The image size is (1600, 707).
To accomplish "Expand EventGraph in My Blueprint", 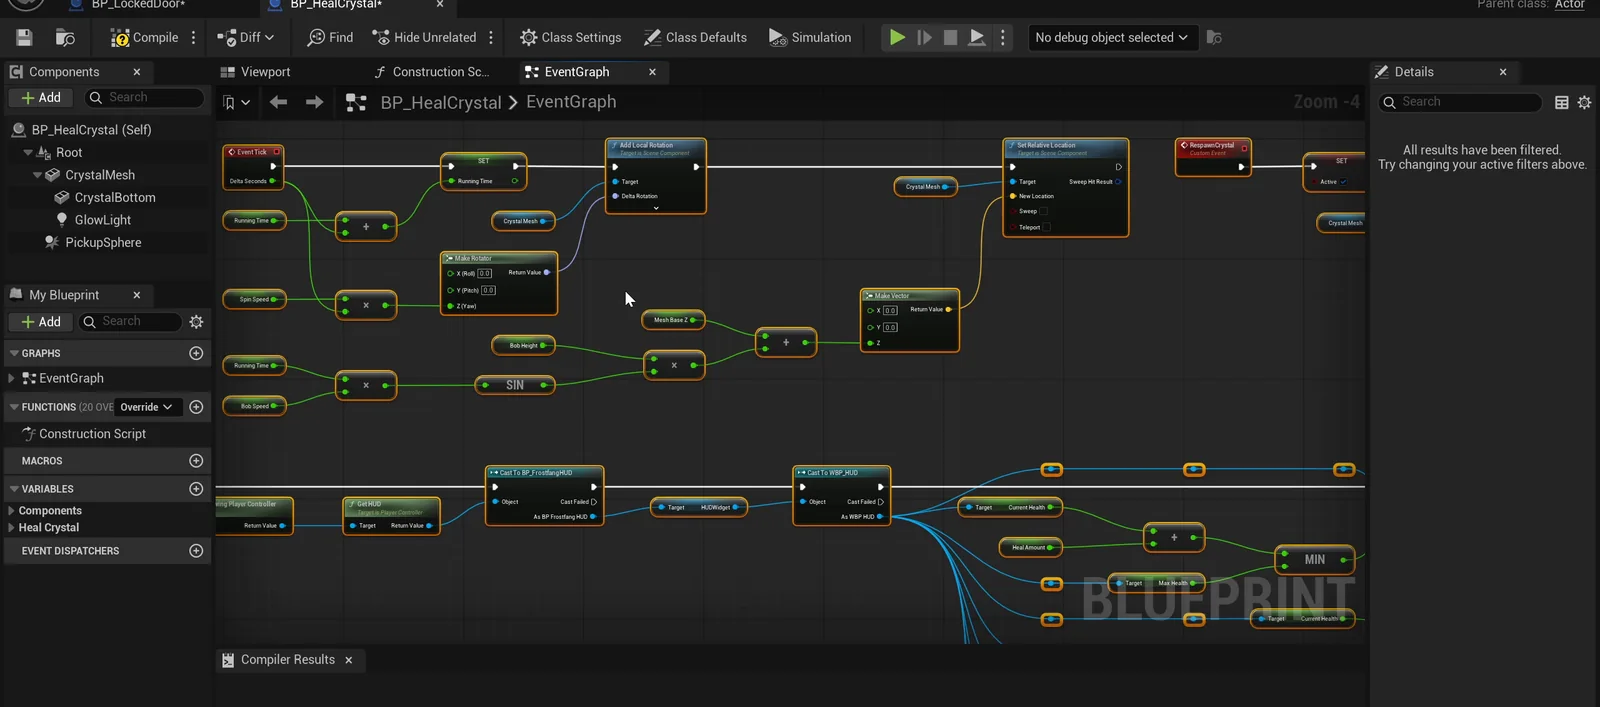I will pyautogui.click(x=11, y=379).
